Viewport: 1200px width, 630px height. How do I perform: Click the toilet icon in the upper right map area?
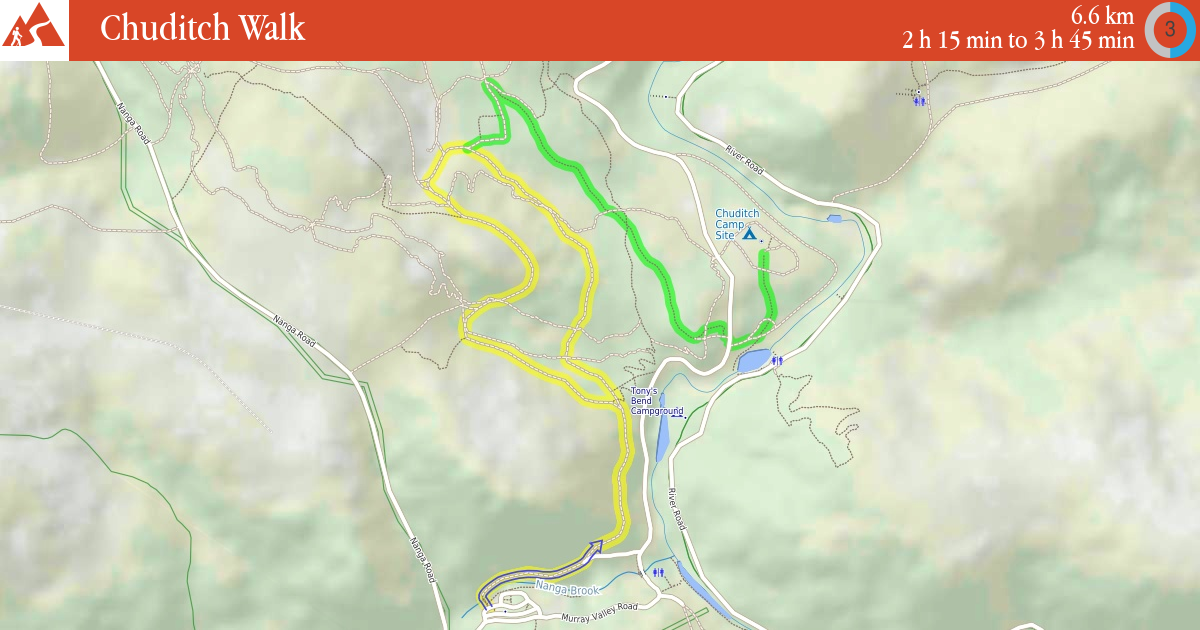click(x=919, y=100)
